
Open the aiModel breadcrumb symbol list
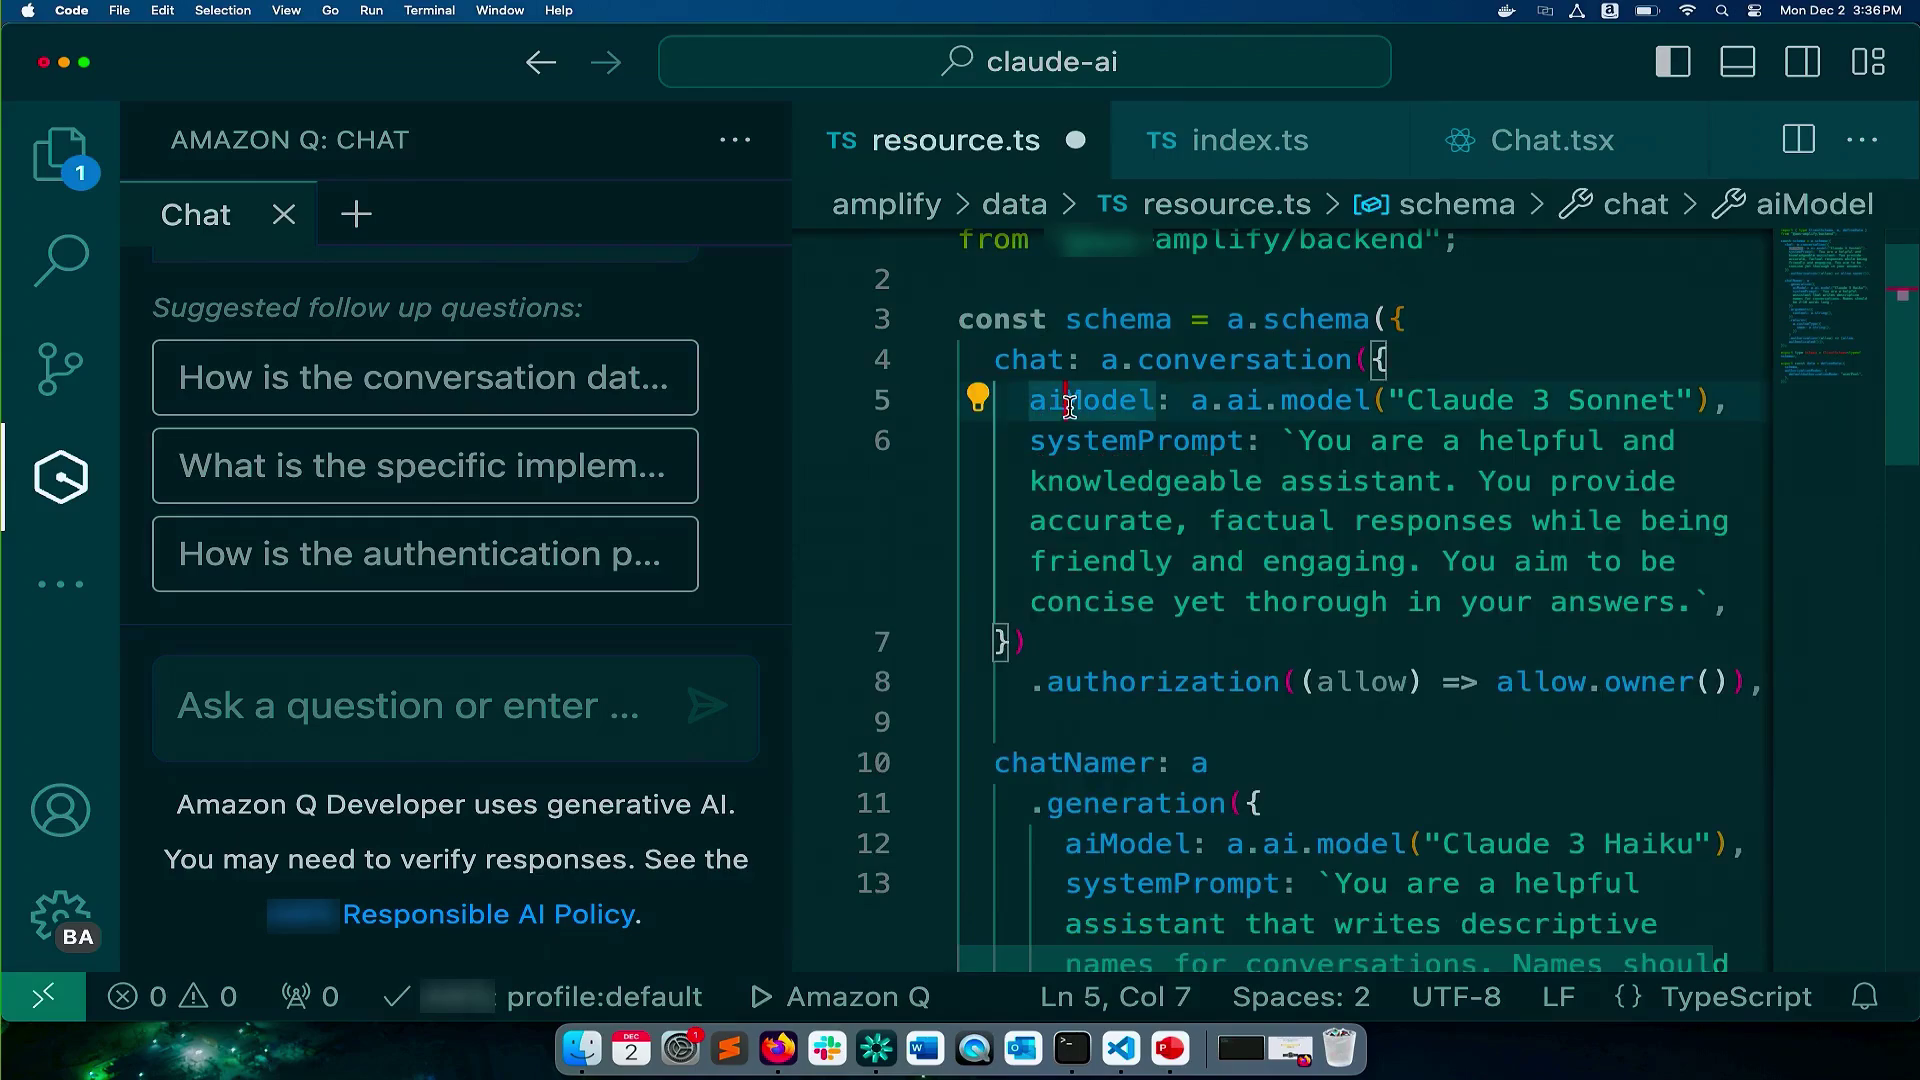(x=1793, y=204)
